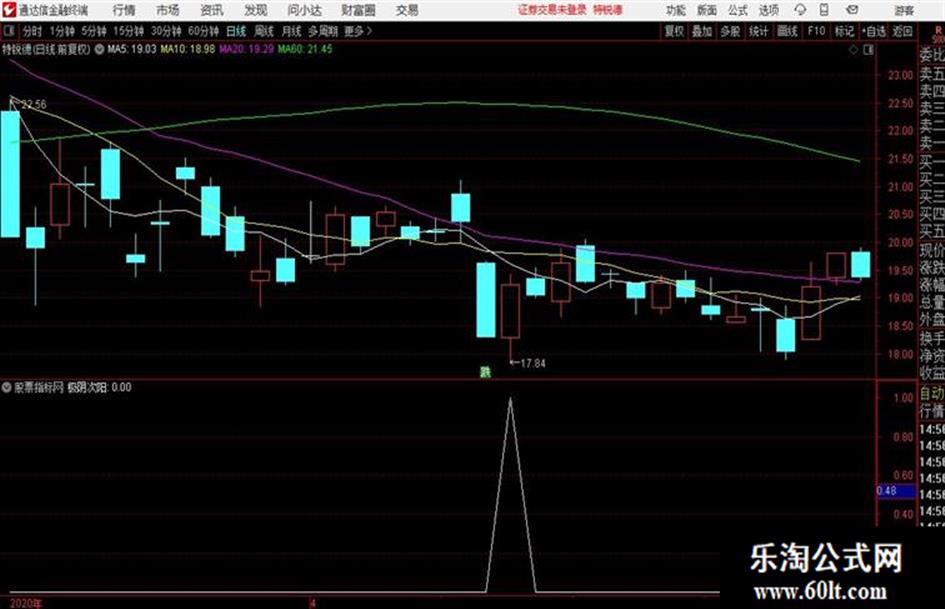Click the MA20: 19.29 indicator label
Image resolution: width=945 pixels, height=609 pixels.
tap(246, 49)
